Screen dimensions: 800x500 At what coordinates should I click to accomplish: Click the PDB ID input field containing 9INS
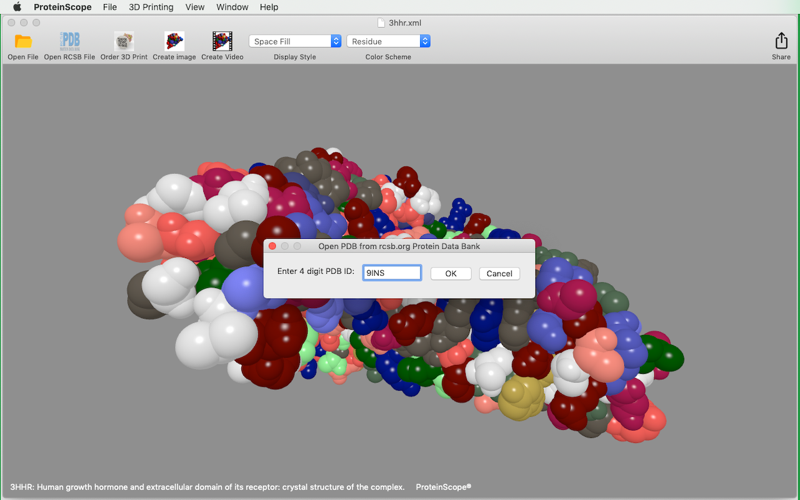(x=392, y=273)
